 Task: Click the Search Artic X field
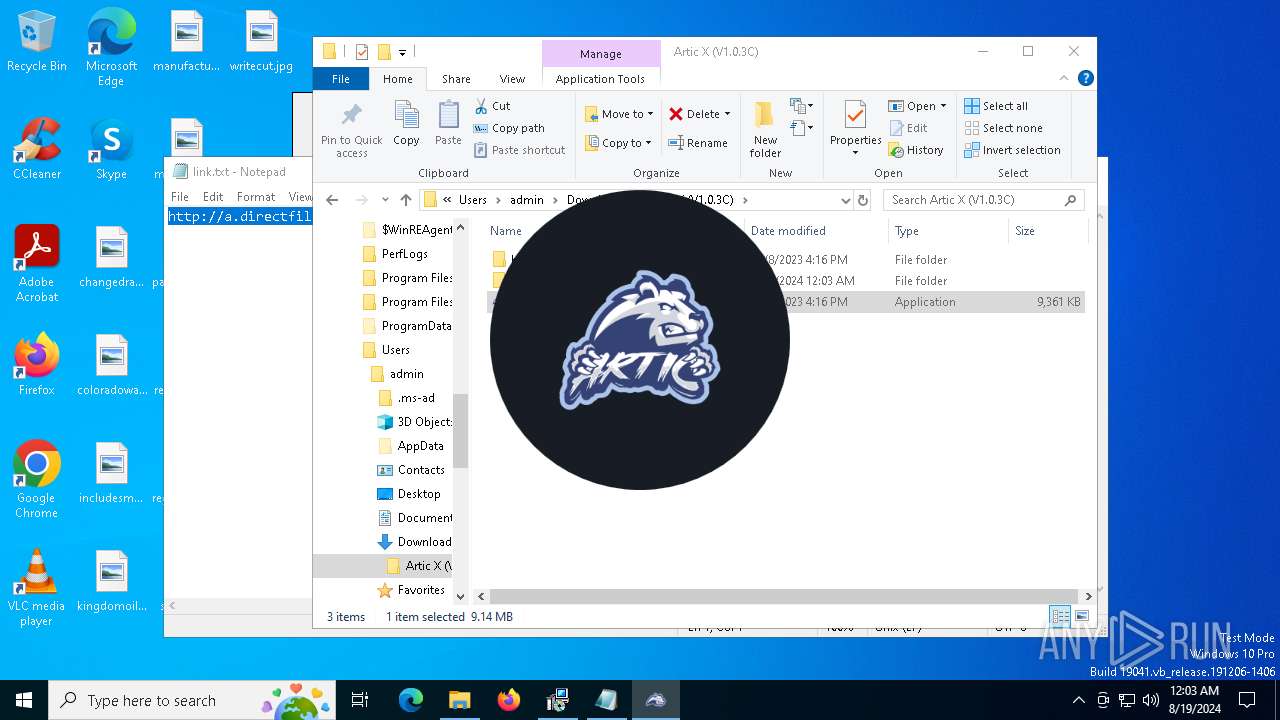(x=983, y=200)
